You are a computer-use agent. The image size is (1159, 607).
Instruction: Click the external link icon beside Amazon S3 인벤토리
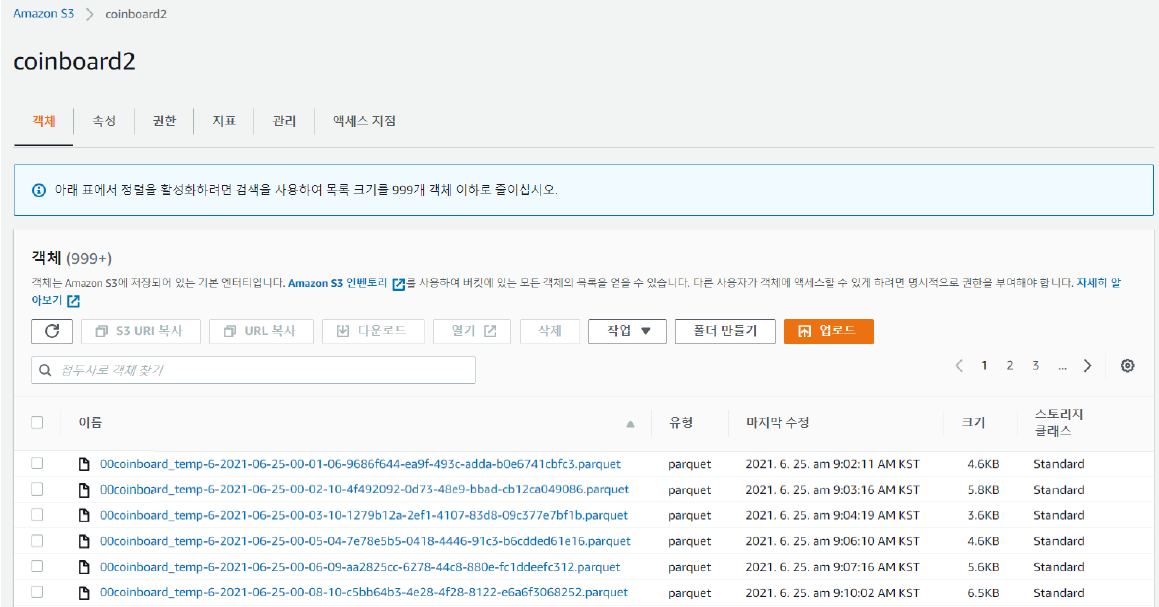[398, 284]
